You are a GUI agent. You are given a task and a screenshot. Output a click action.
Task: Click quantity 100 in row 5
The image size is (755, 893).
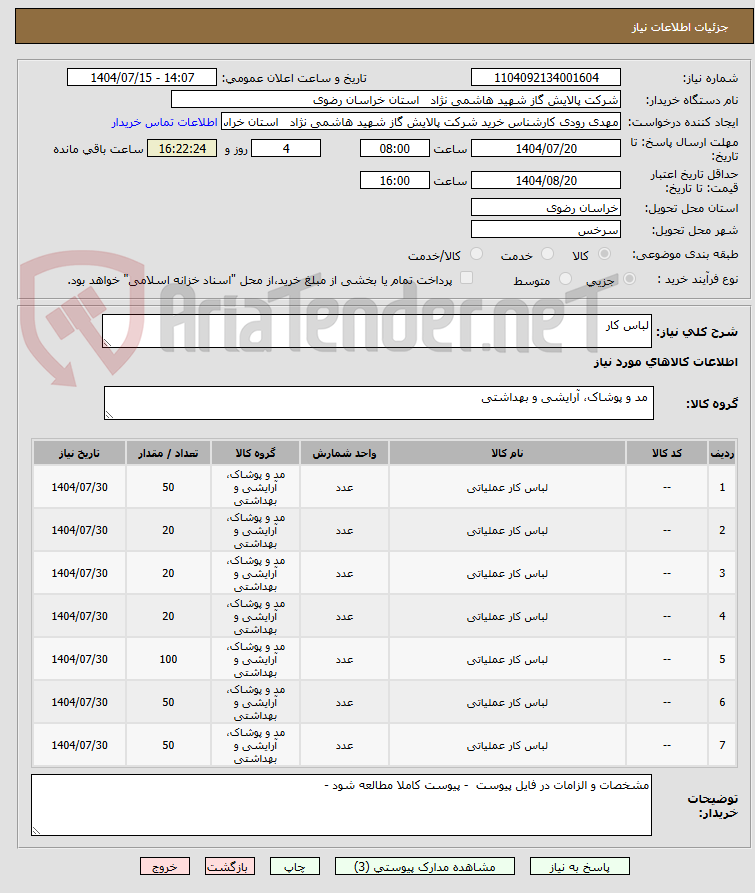168,659
